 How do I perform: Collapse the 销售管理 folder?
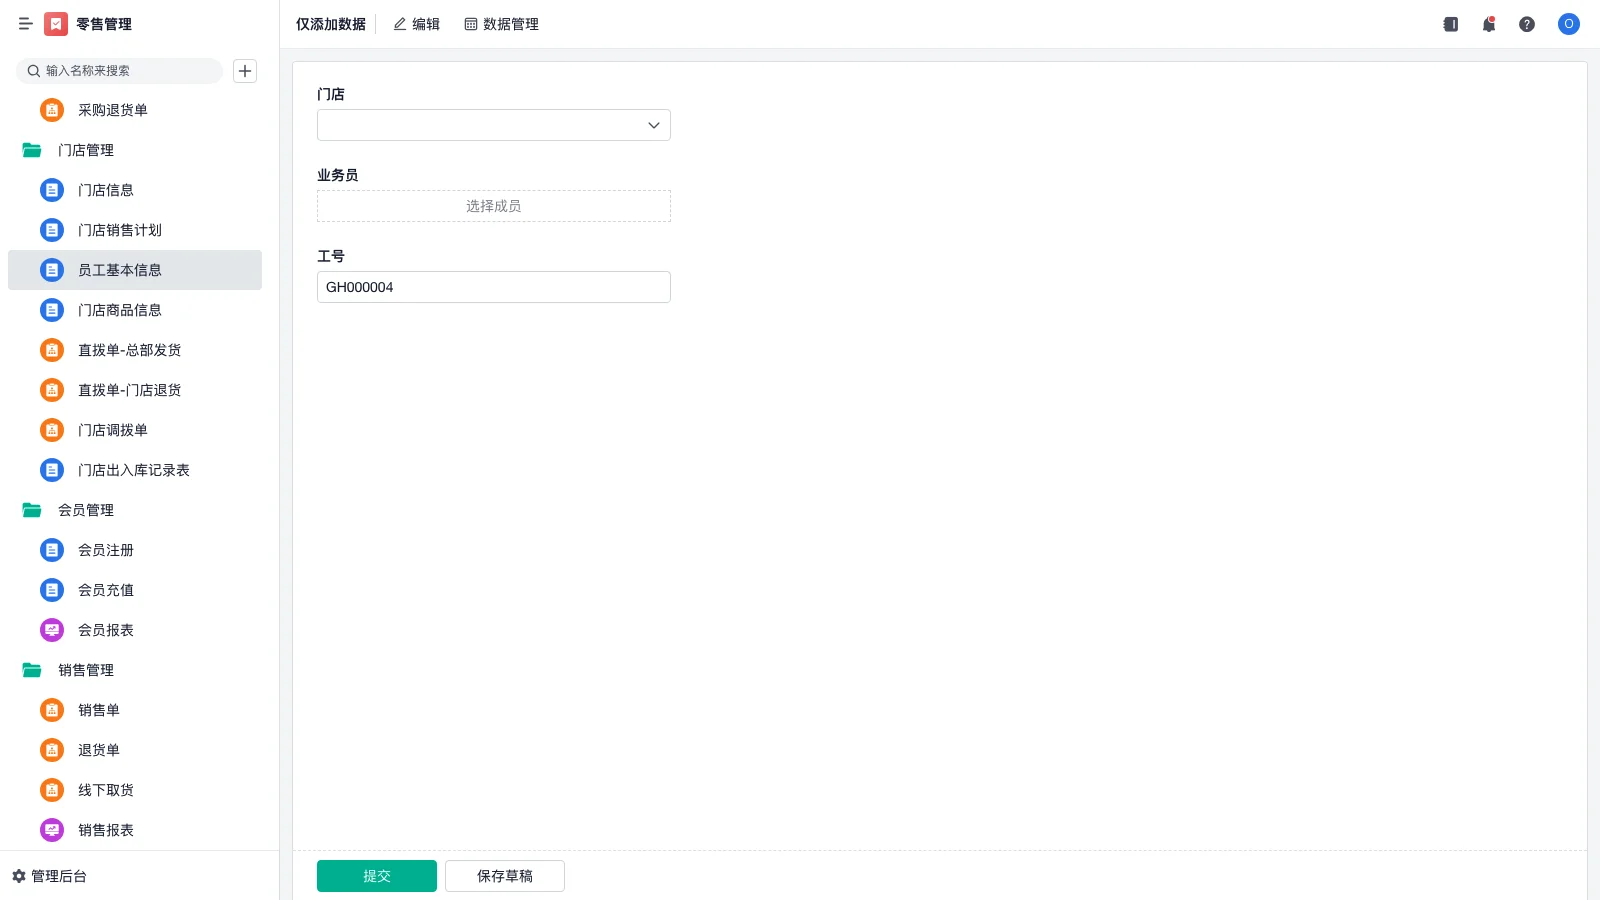pyautogui.click(x=33, y=670)
